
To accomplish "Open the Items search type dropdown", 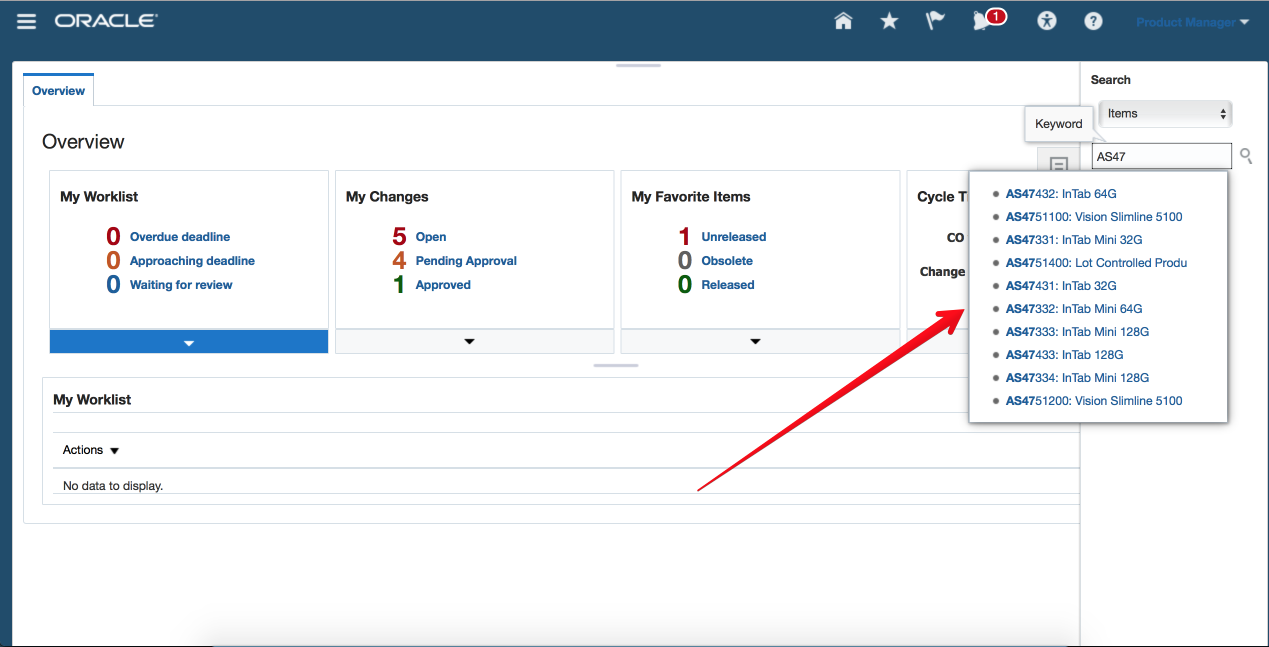I will point(1165,114).
